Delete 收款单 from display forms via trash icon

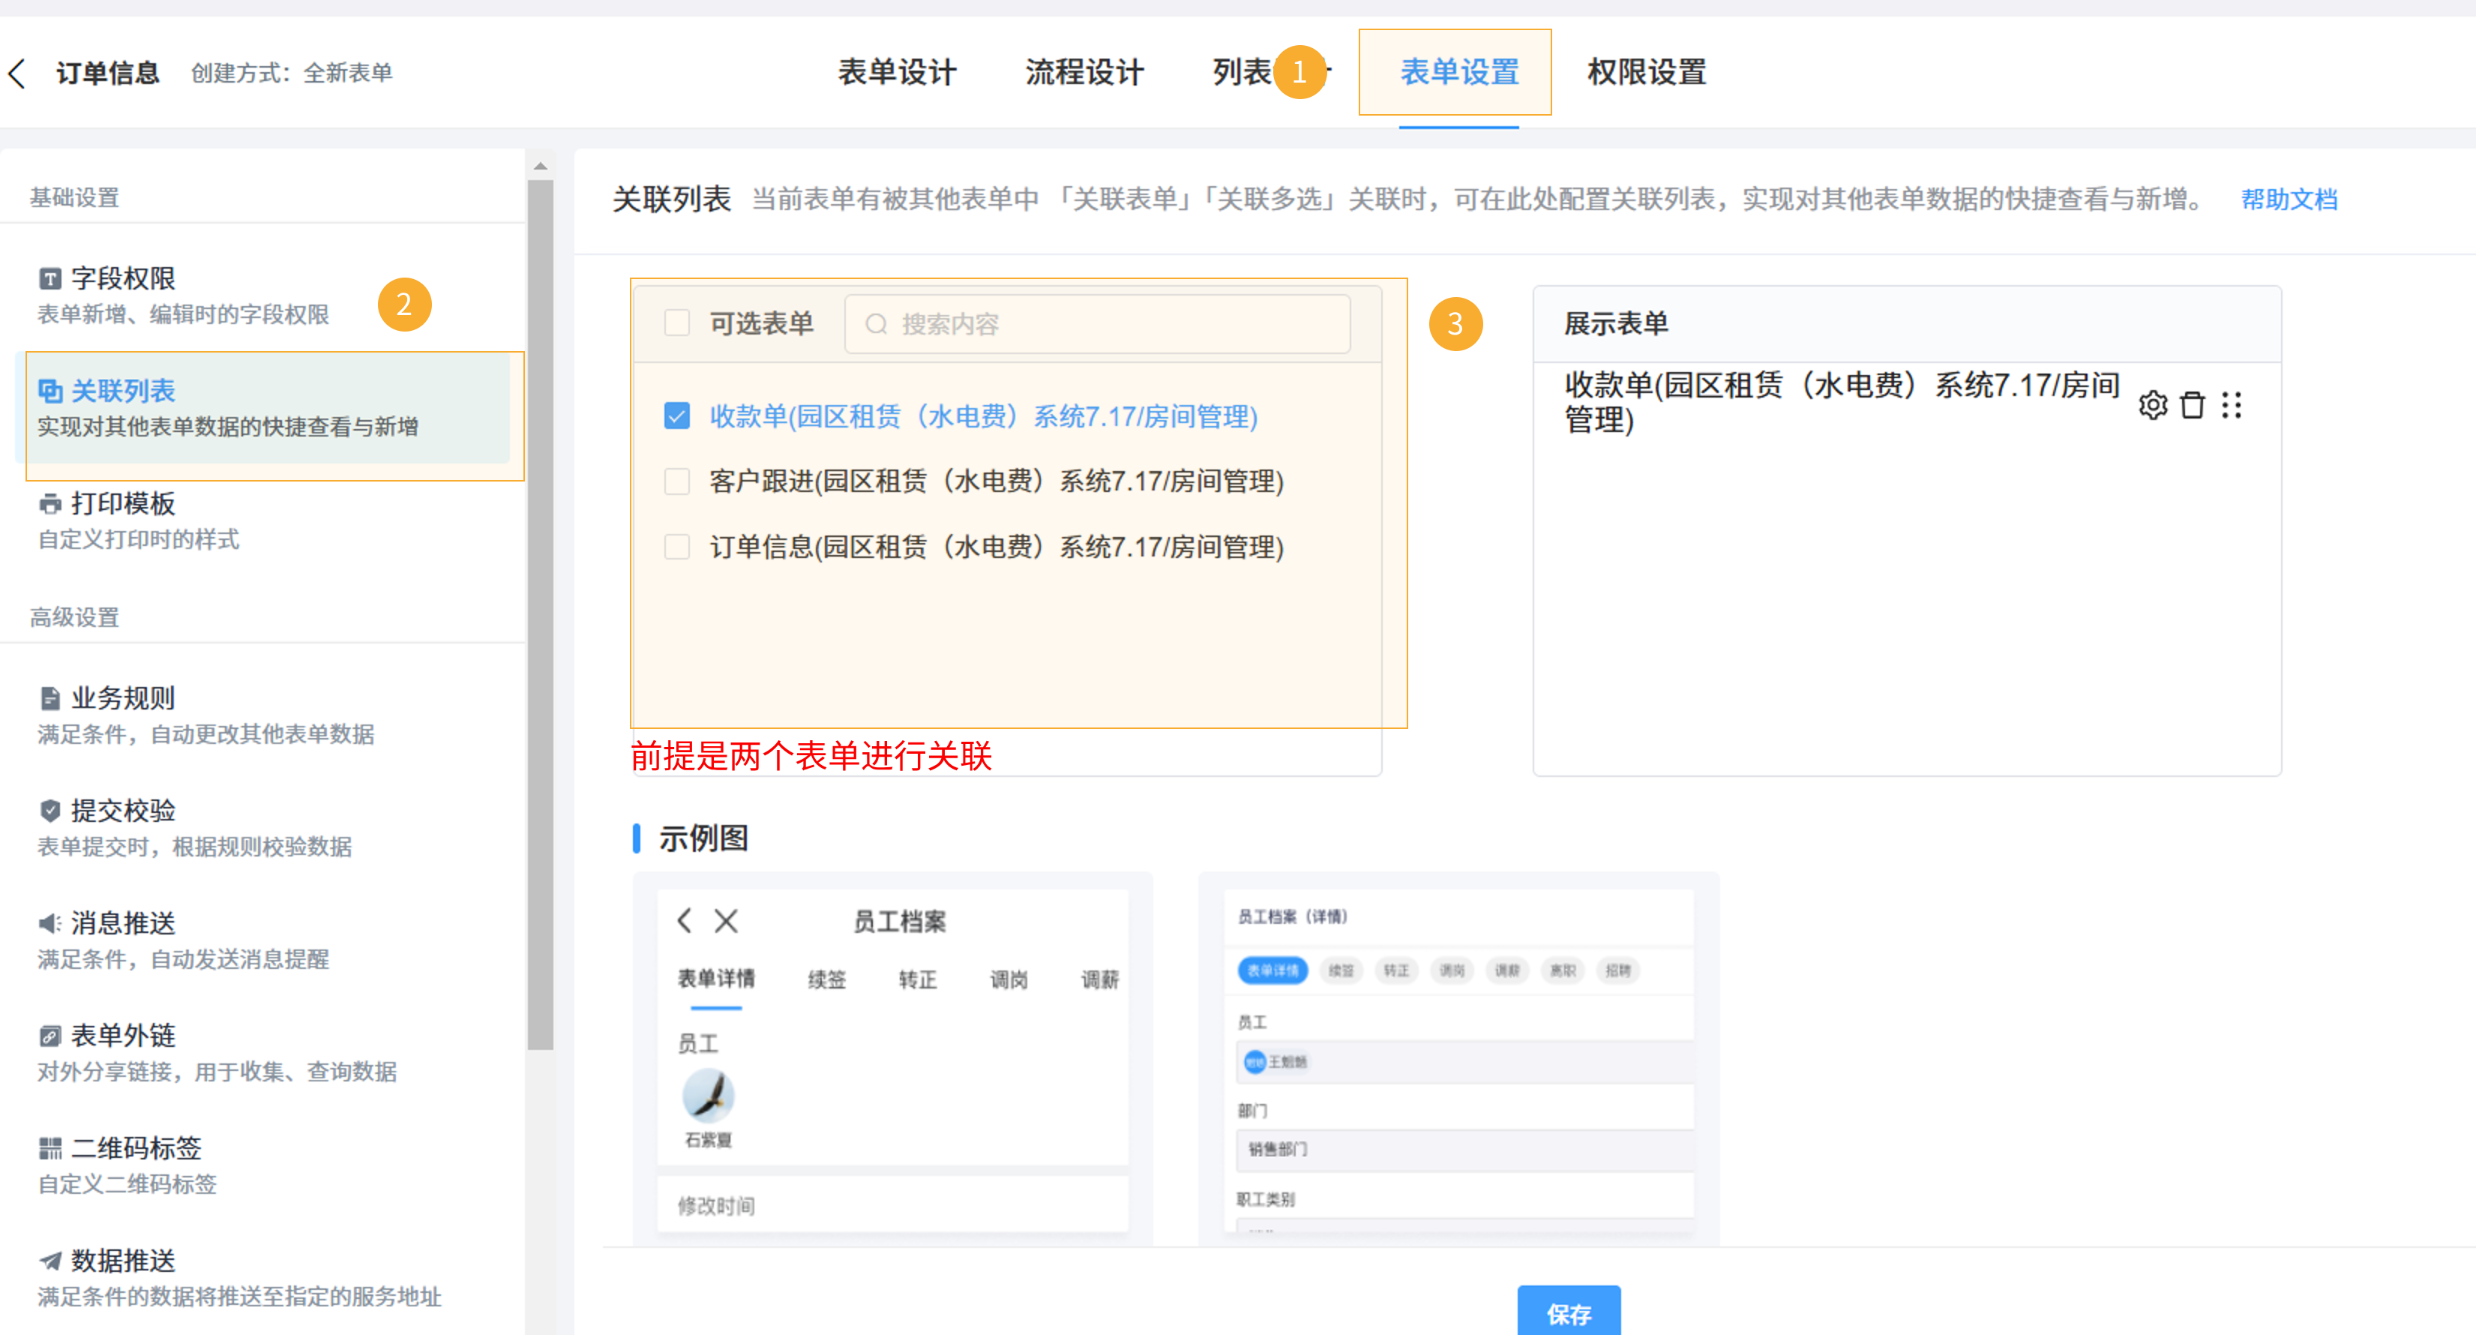pyautogui.click(x=2192, y=405)
